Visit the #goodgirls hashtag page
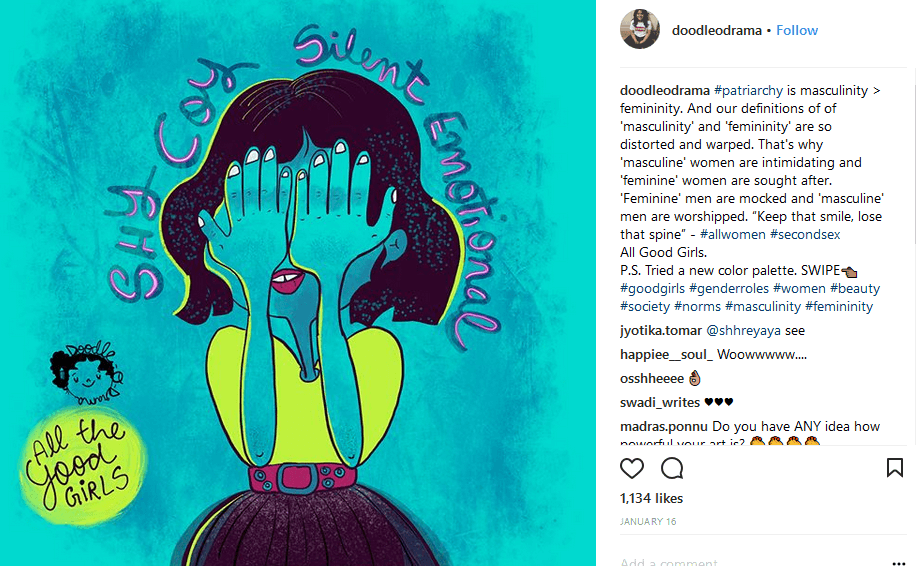This screenshot has width=916, height=566. [x=652, y=289]
